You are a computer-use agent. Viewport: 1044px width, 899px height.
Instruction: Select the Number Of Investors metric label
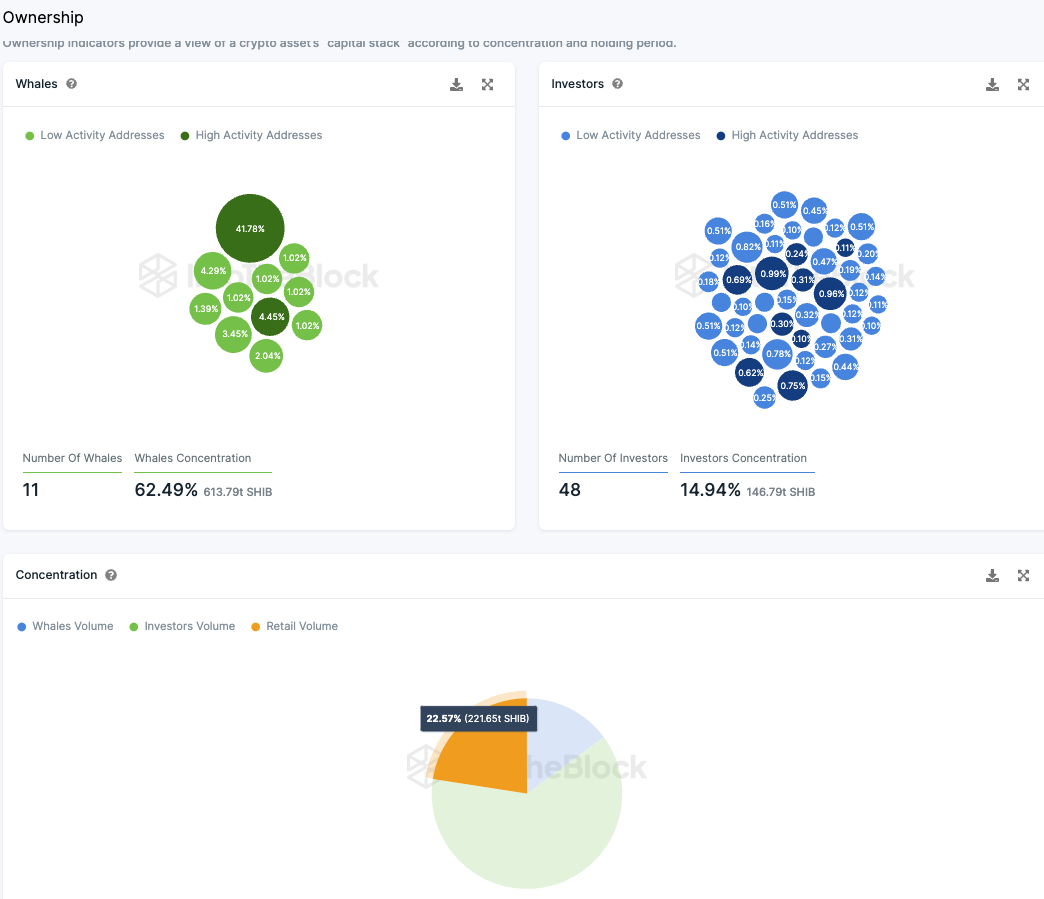tap(613, 458)
